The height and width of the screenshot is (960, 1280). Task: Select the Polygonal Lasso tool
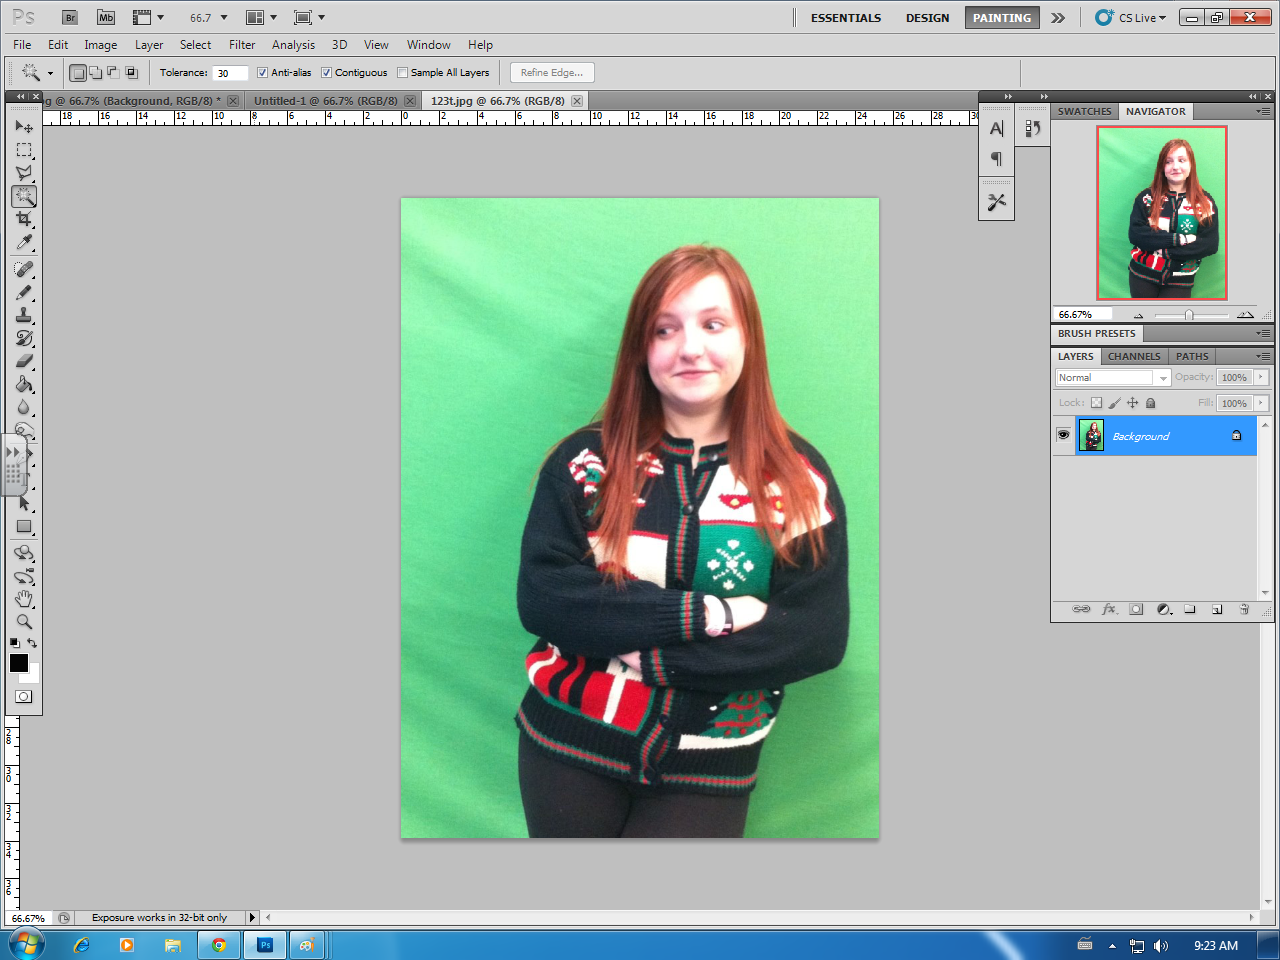pos(24,173)
